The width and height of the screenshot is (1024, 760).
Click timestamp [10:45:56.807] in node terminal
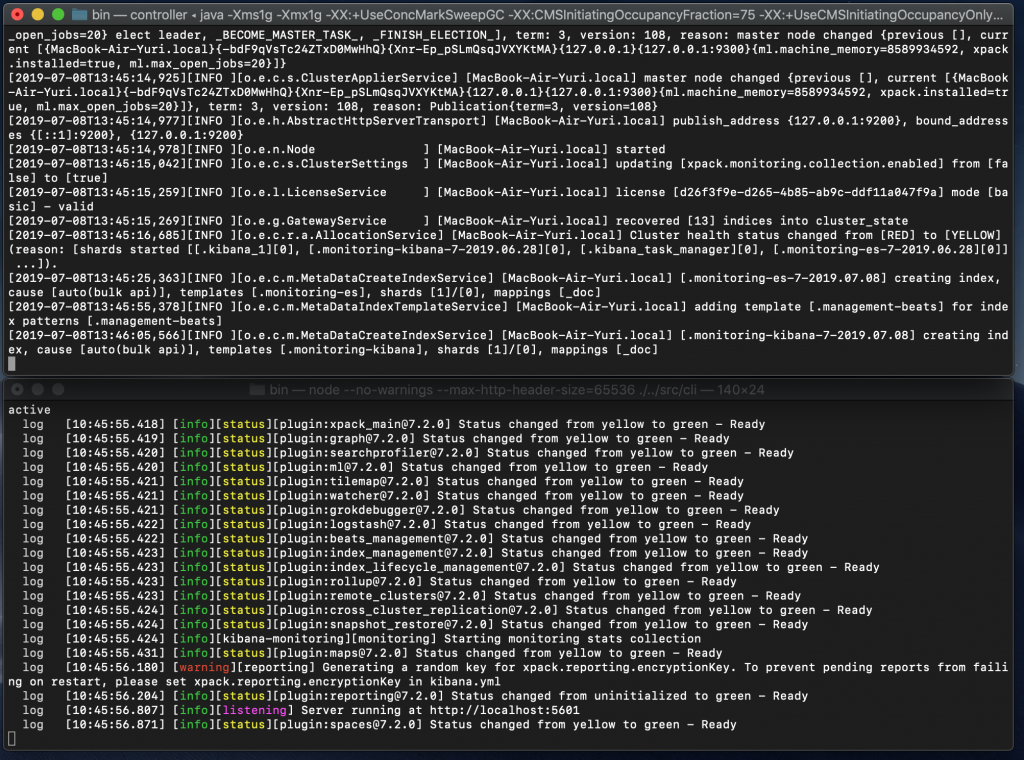click(x=116, y=710)
